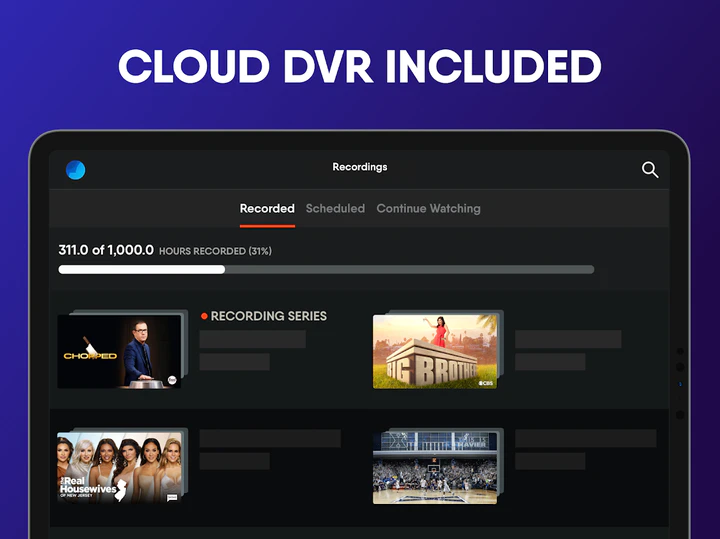The width and height of the screenshot is (720, 539).
Task: Click the RECORDING SERIES label
Action: pyautogui.click(x=268, y=316)
